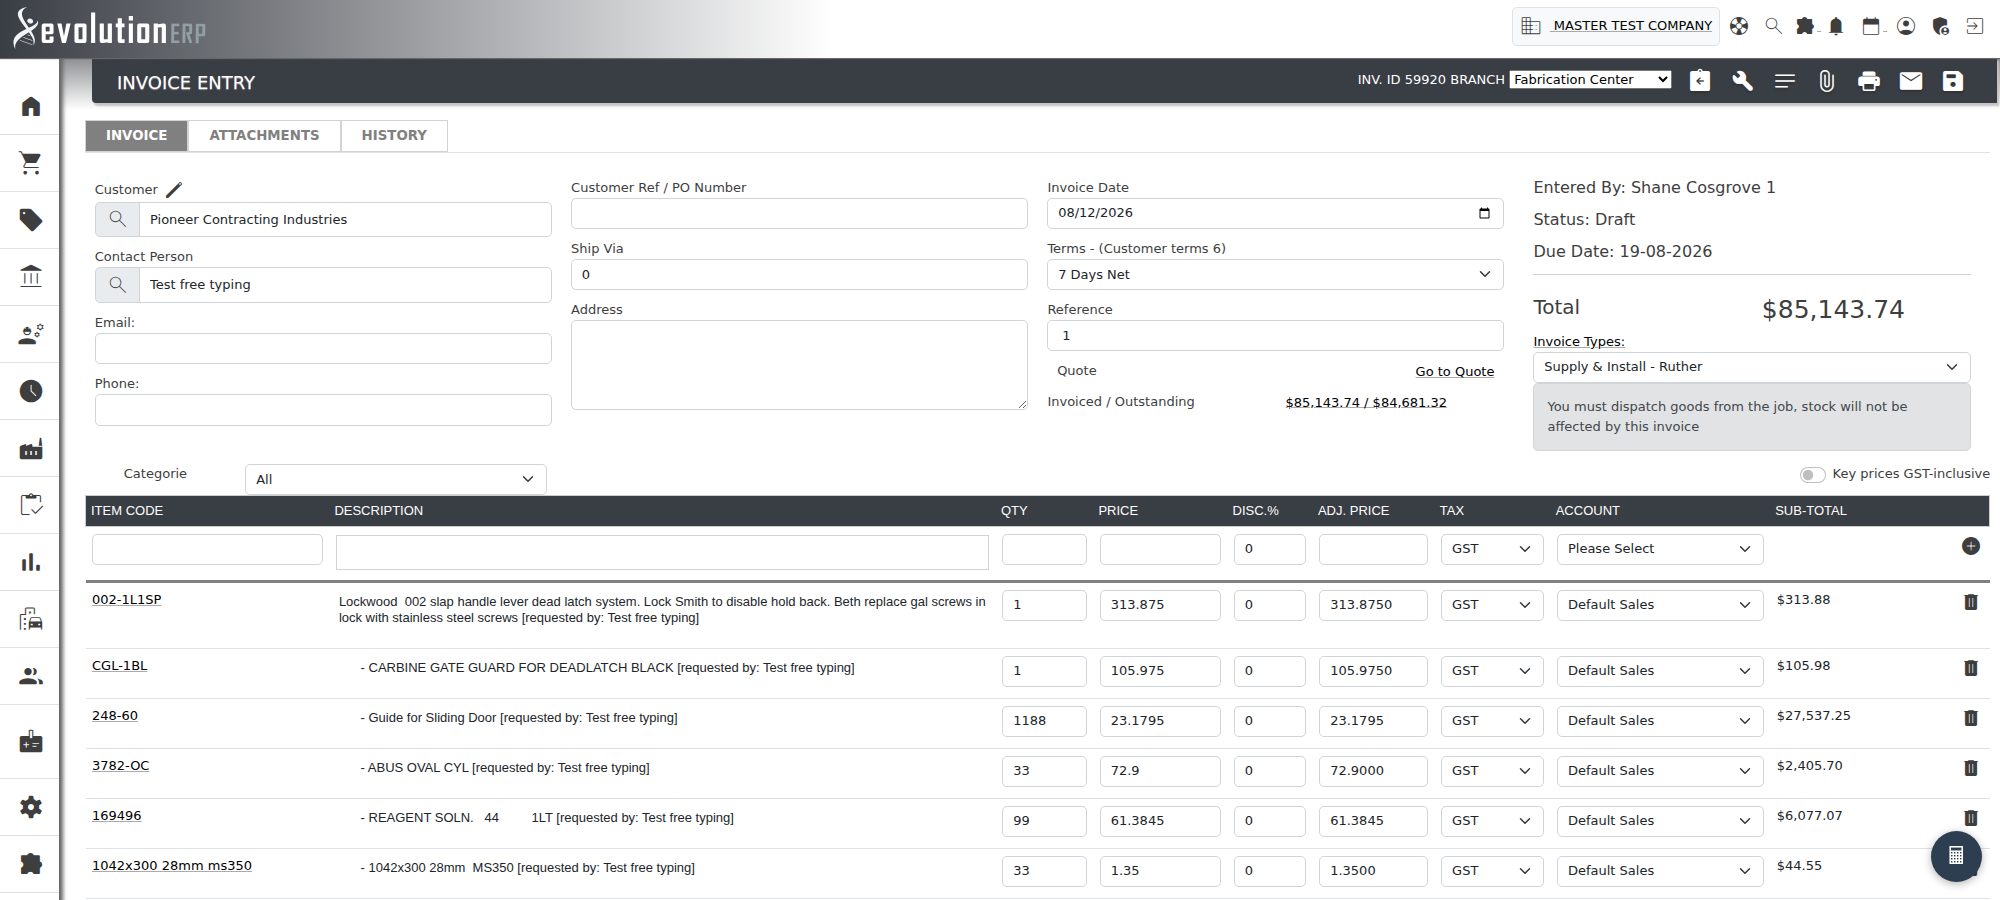Open the GST tax dropdown for CGL-1BL row
Screen dimensions: 2000x900
[x=1491, y=671]
